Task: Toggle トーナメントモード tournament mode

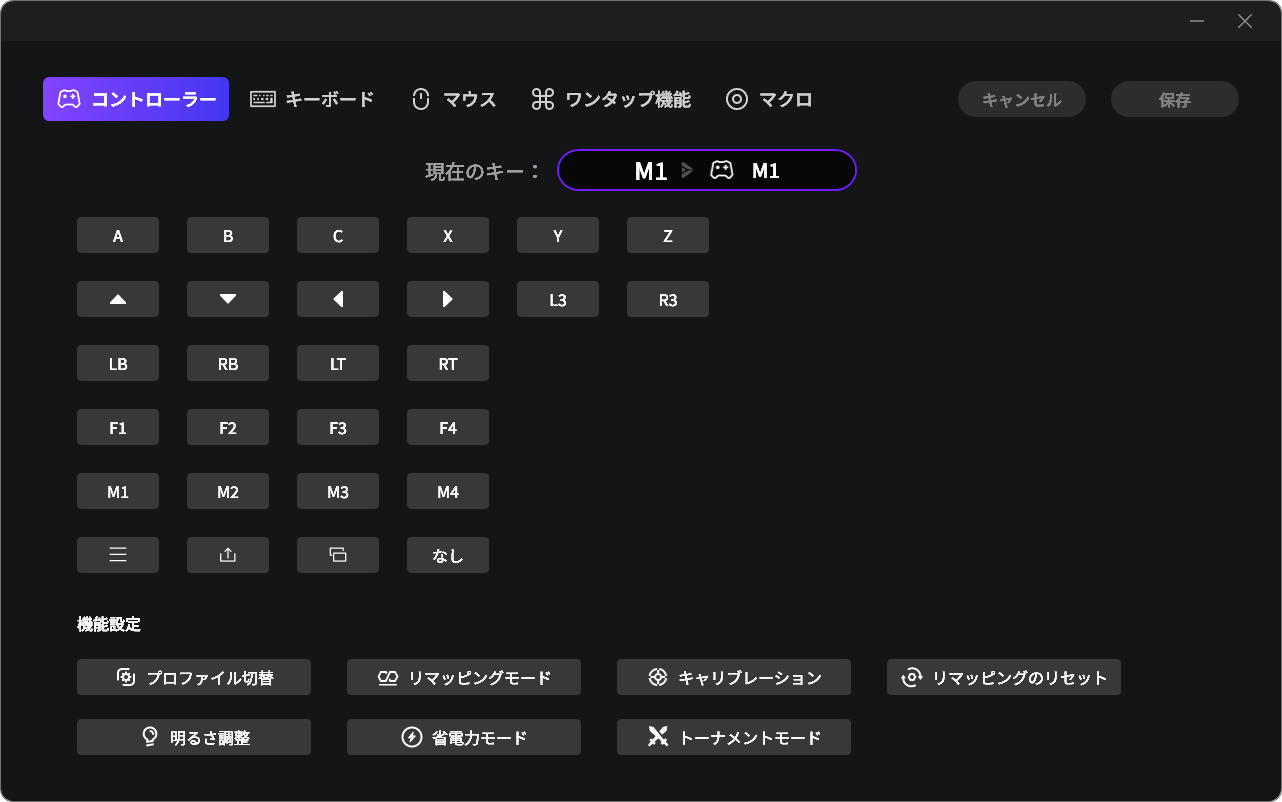Action: [x=734, y=737]
